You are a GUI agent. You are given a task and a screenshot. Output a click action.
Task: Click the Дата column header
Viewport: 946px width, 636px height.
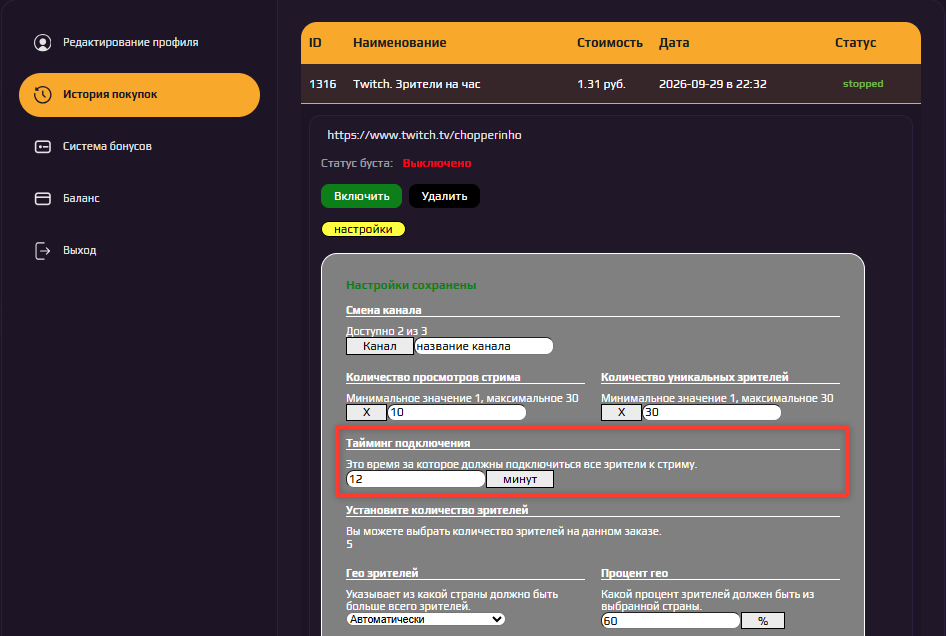pos(674,43)
